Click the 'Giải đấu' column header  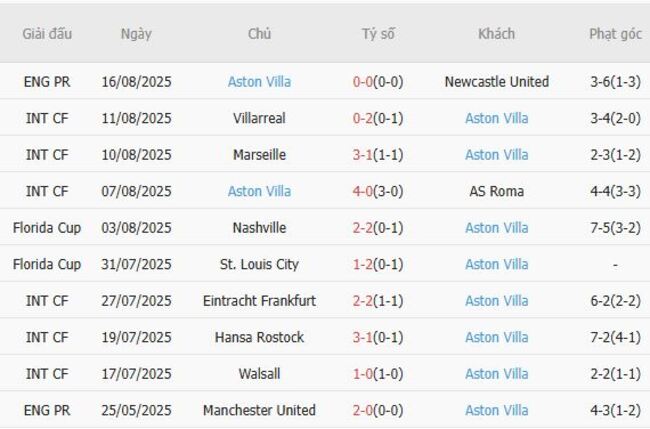47,34
